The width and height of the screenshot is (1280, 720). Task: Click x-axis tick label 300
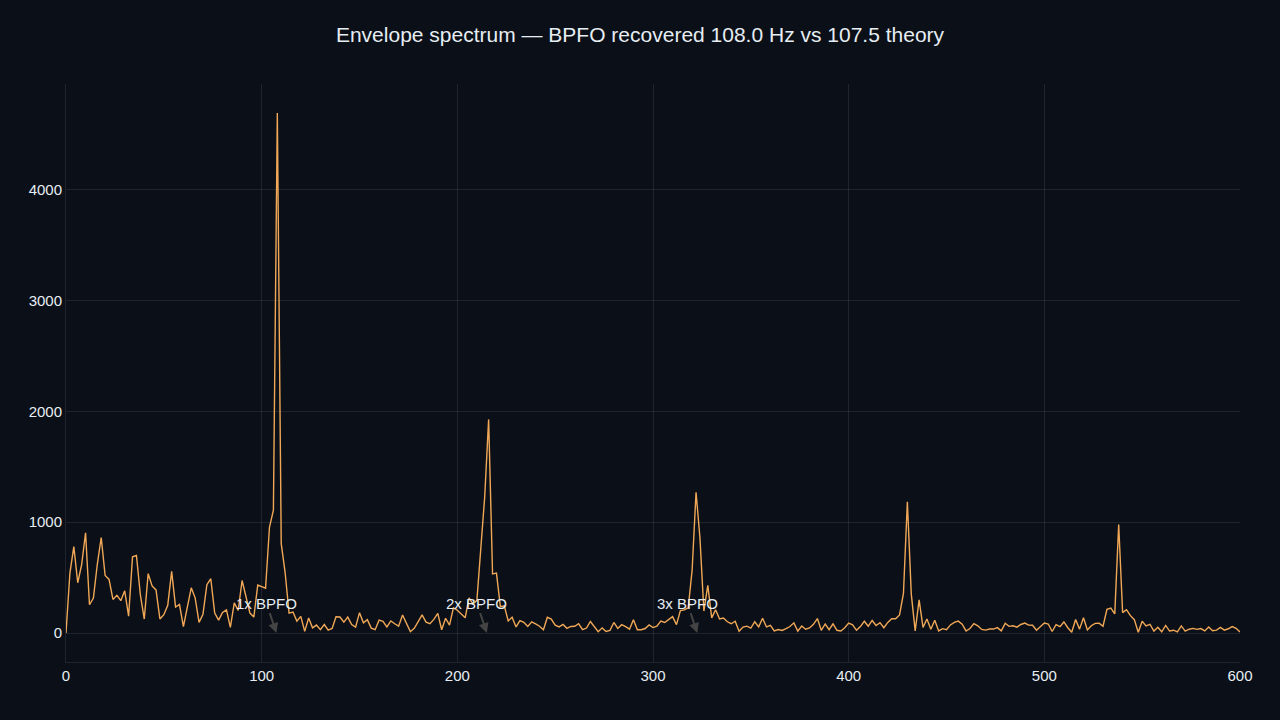tap(653, 677)
